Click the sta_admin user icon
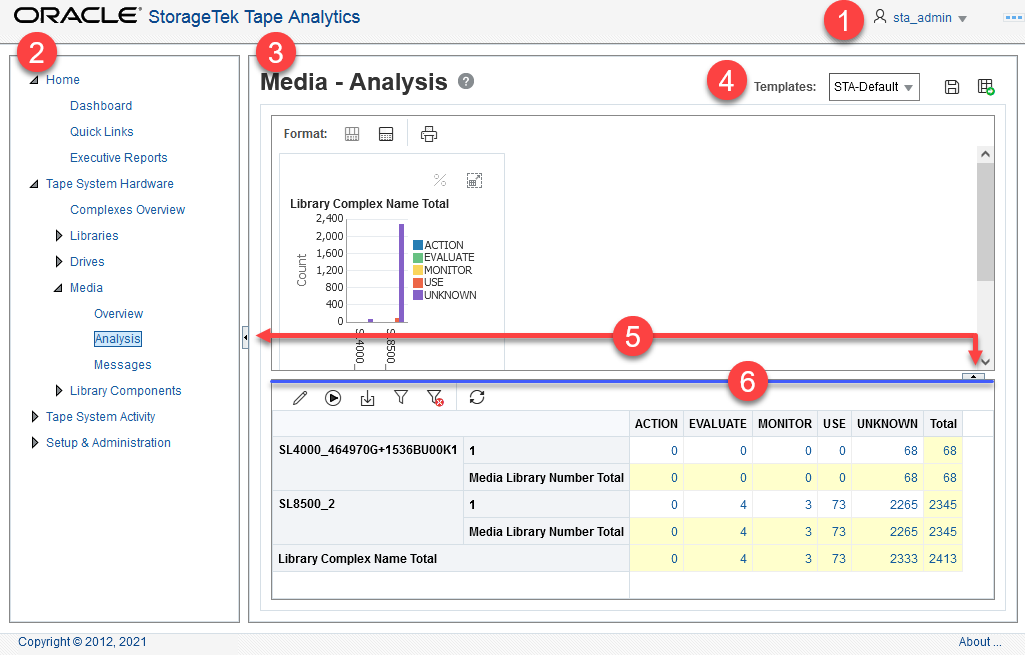The height and width of the screenshot is (655, 1025). (x=880, y=16)
